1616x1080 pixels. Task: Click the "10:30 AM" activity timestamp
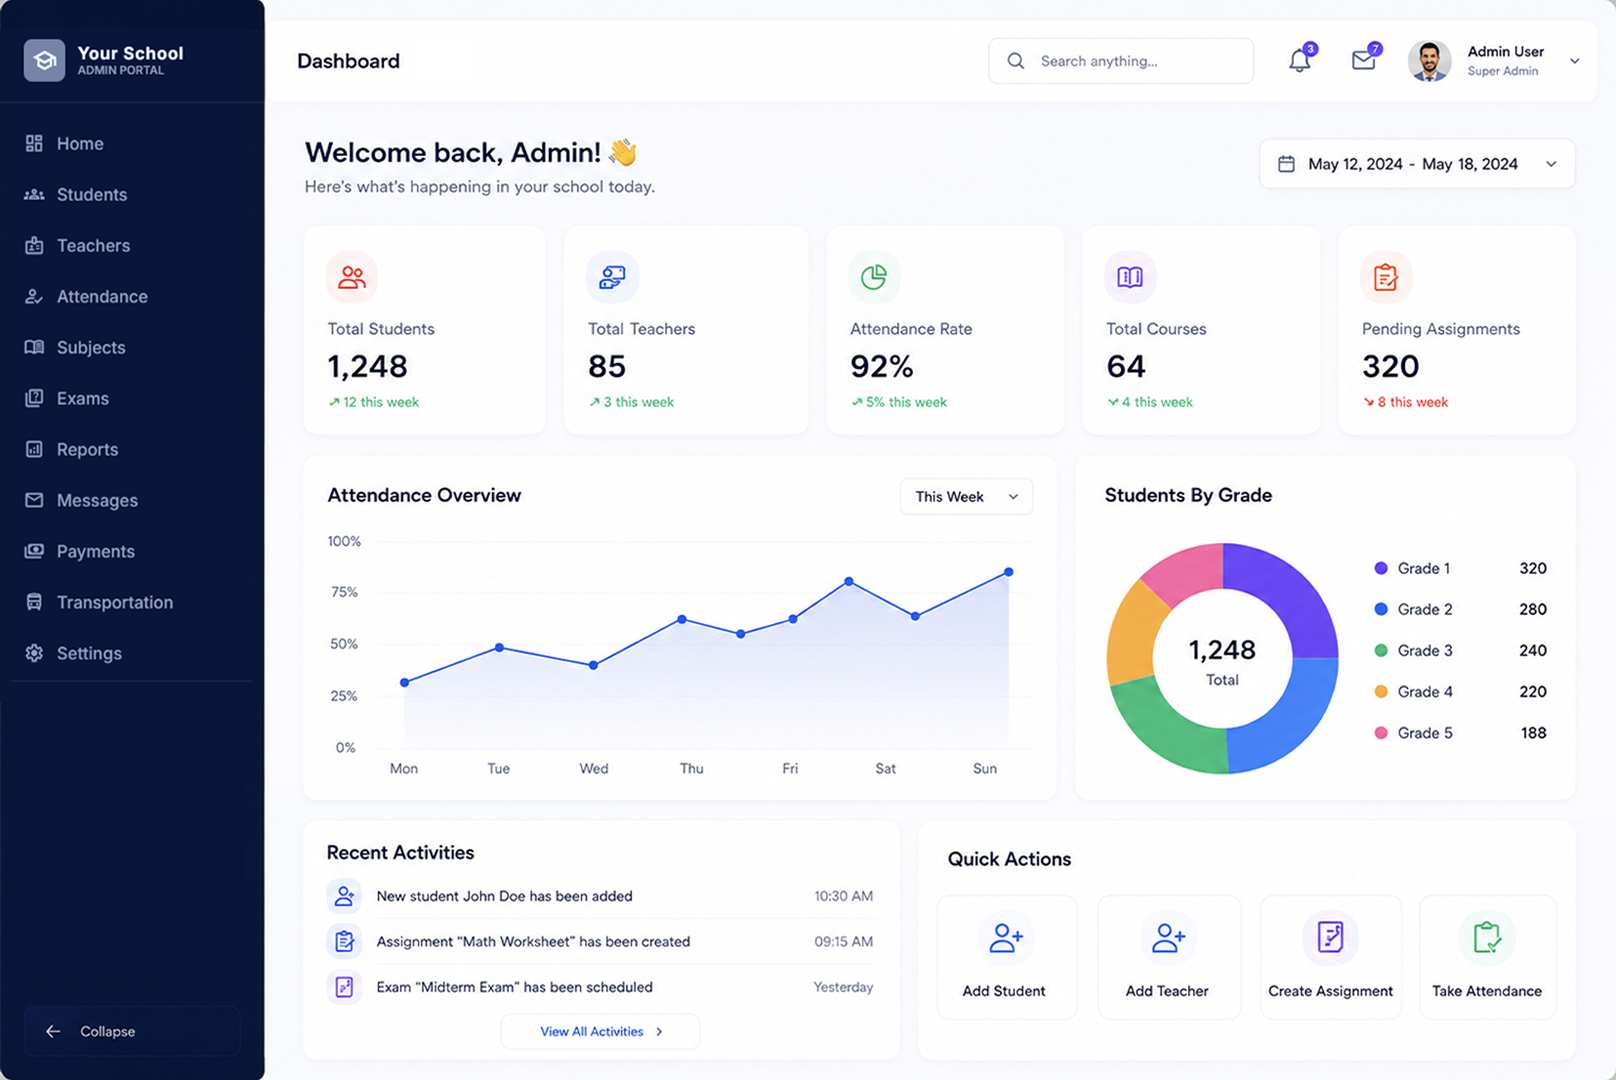click(843, 896)
